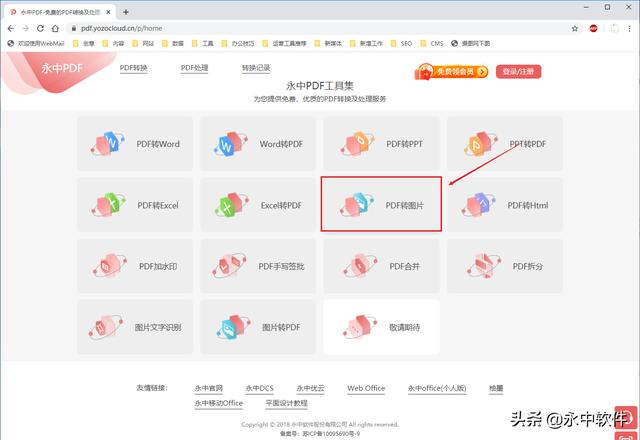640x440 pixels.
Task: Close the 永中PDF browser tab
Action: 108,12
